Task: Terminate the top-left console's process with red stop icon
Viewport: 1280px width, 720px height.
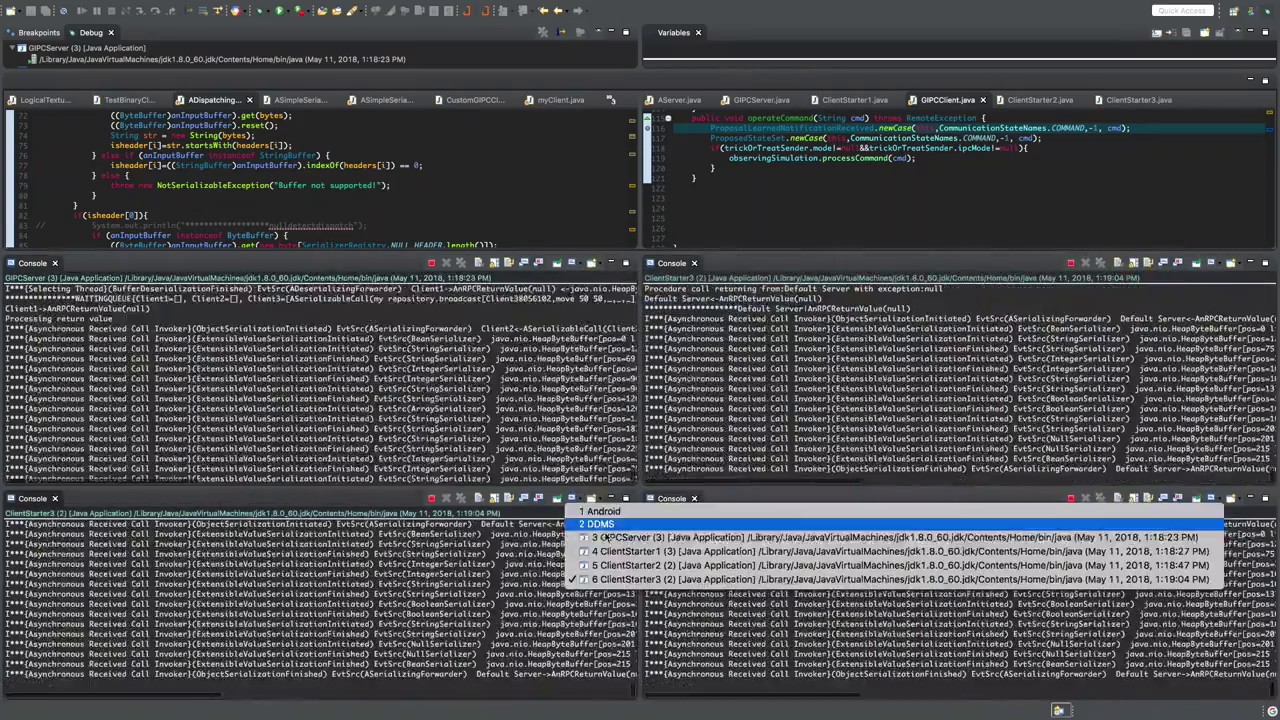Action: (432, 263)
